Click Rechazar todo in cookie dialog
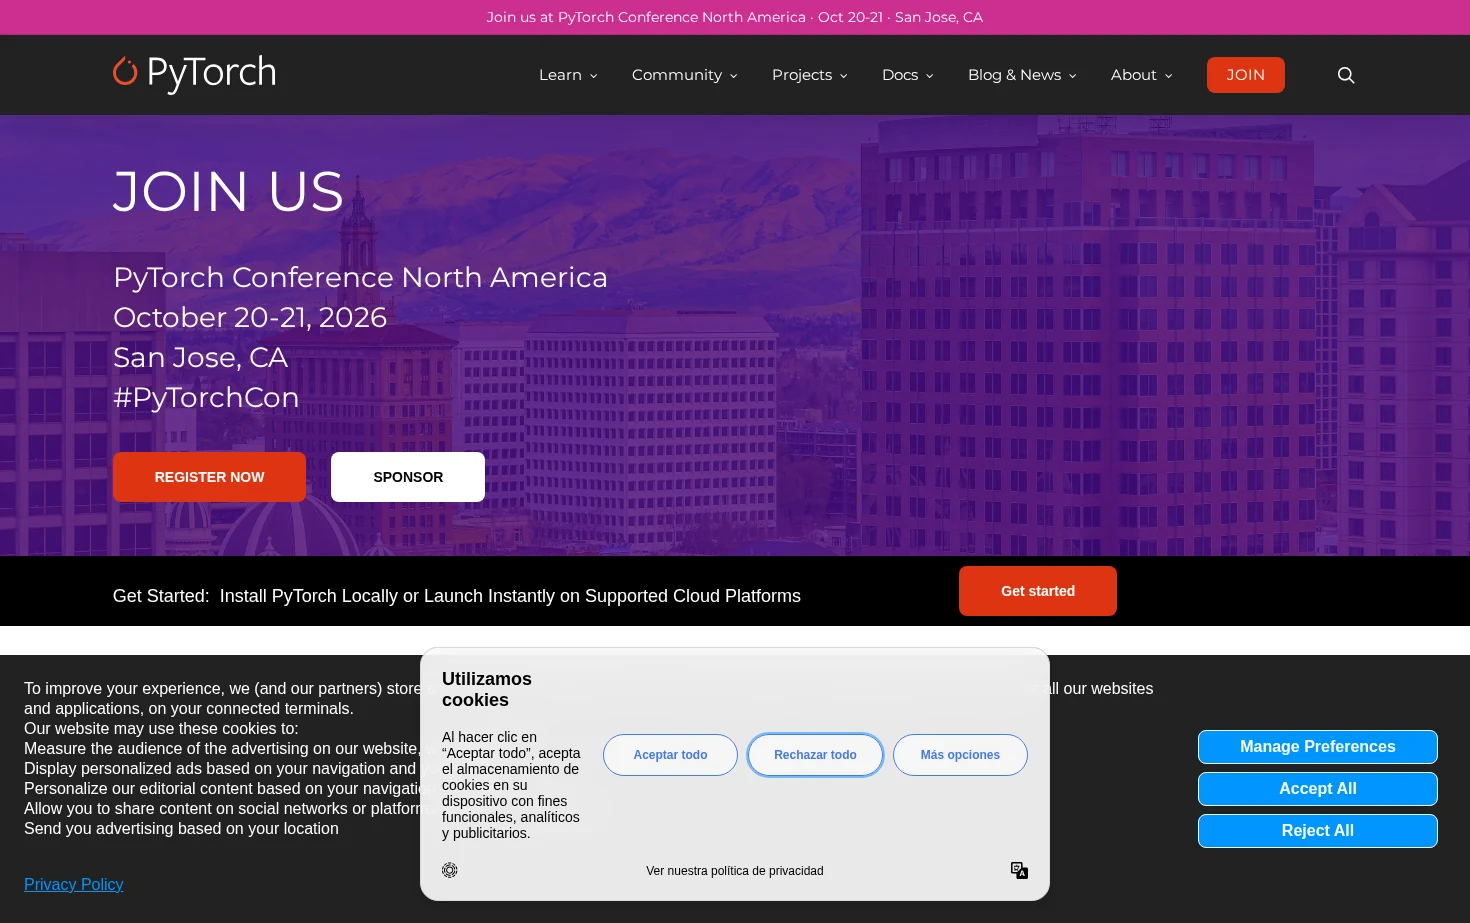 pyautogui.click(x=815, y=755)
